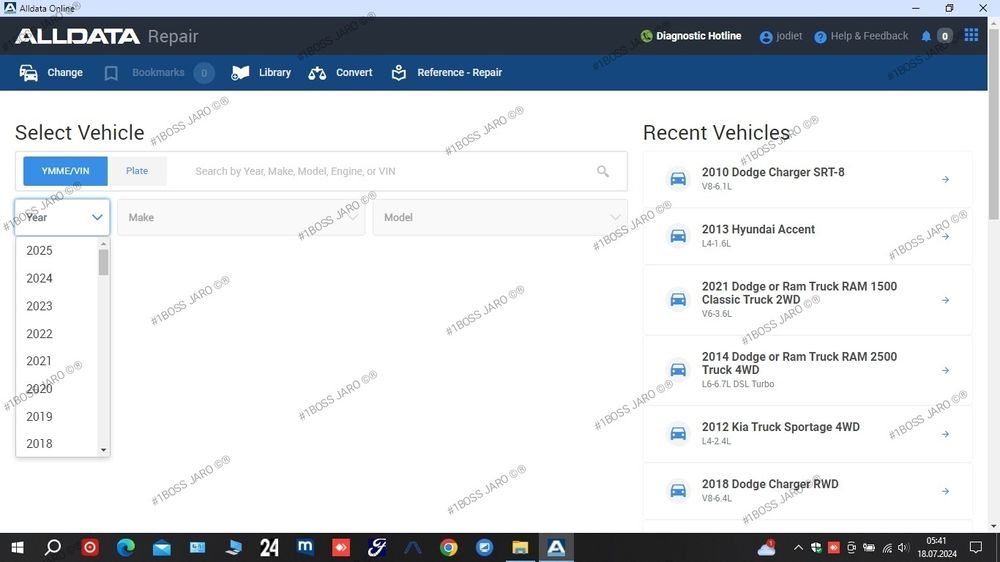The image size is (1000, 562).
Task: Launch Microsoft Edge from taskbar
Action: tap(126, 547)
